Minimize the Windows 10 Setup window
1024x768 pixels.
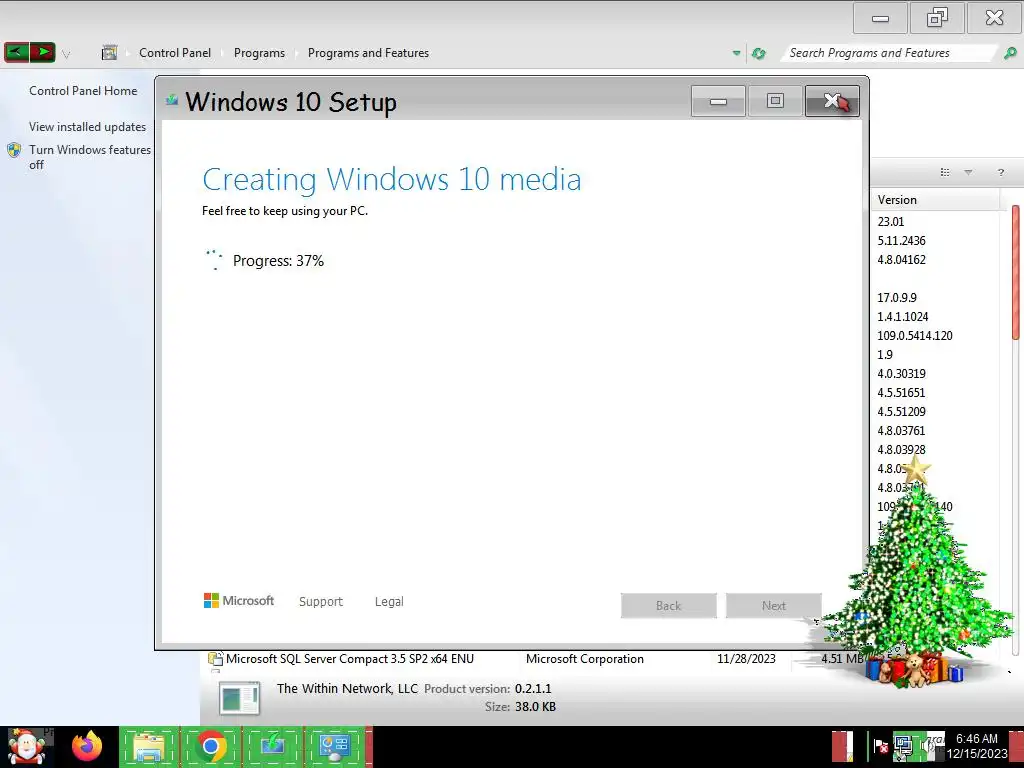coord(718,101)
